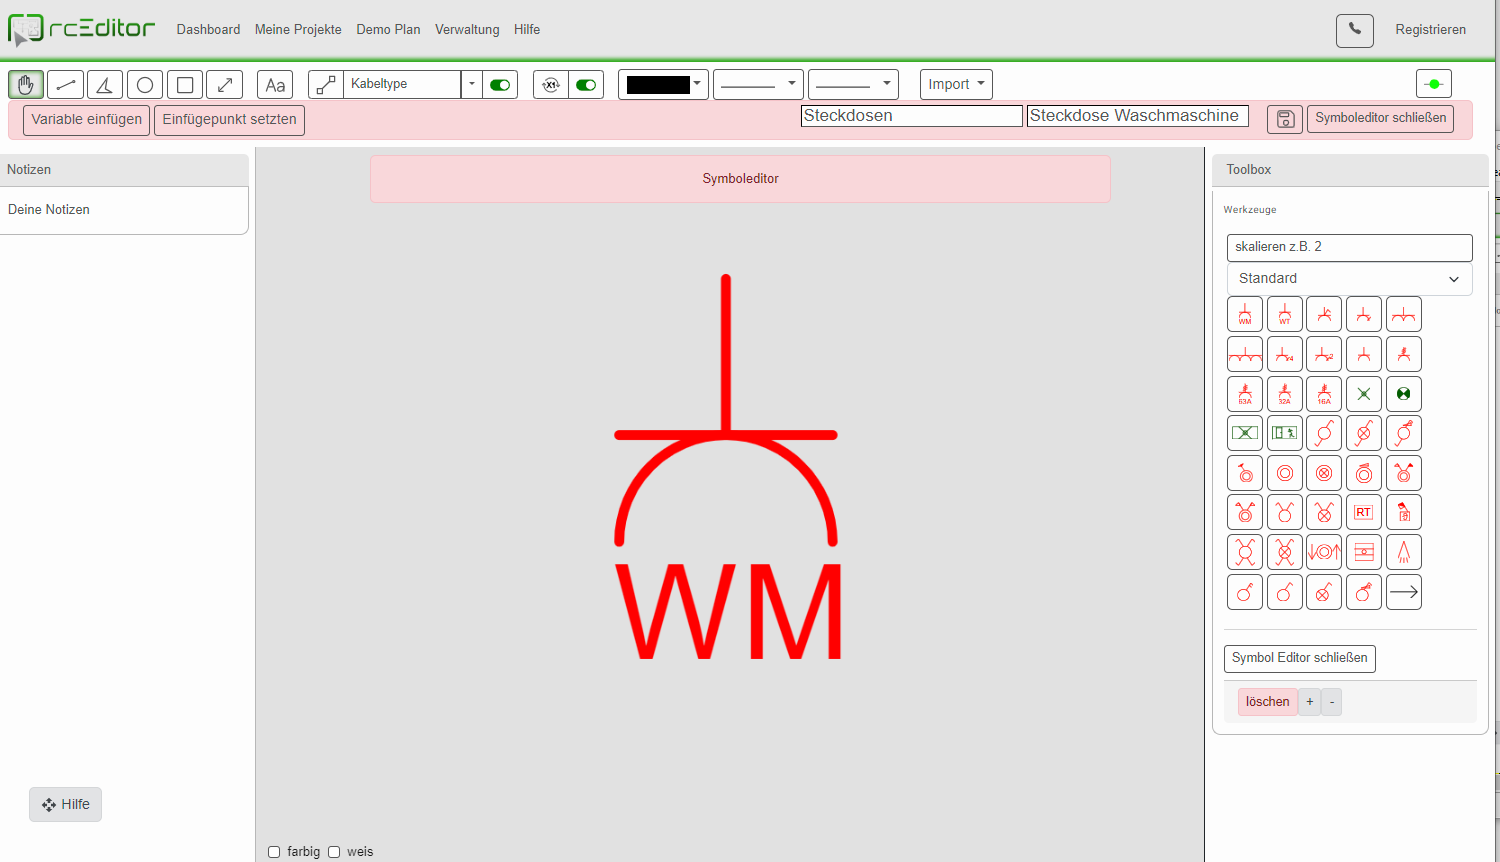Select the WT socket symbol in the Toolbox

tap(1284, 313)
